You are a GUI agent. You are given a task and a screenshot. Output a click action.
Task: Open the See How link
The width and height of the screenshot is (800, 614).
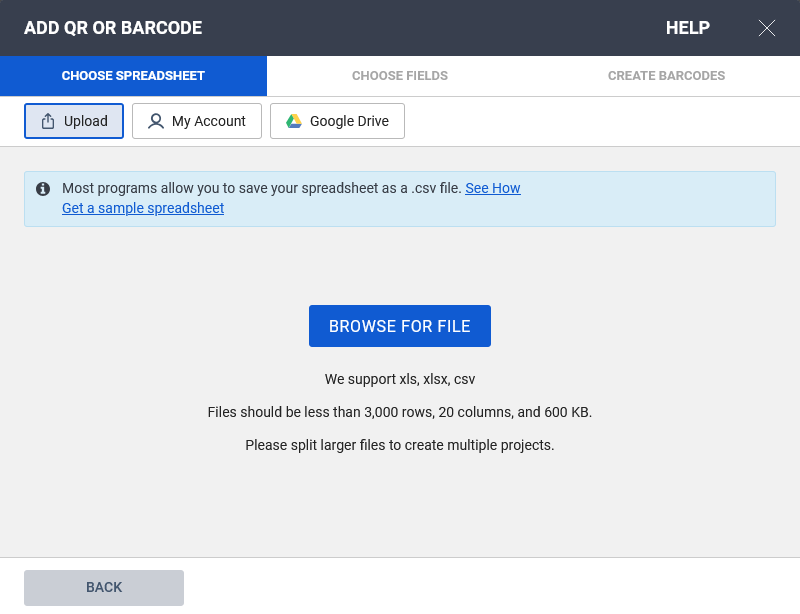point(493,188)
